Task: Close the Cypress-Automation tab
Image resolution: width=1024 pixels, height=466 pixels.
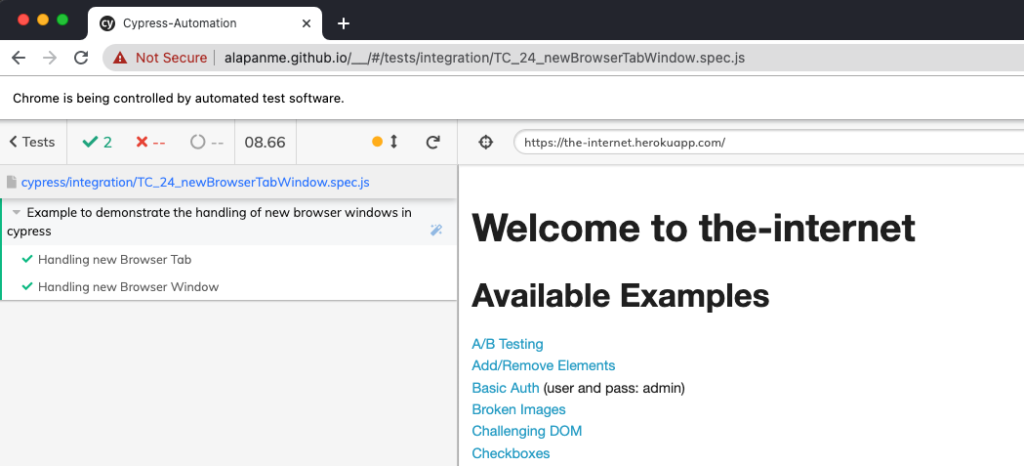Action: [x=306, y=23]
